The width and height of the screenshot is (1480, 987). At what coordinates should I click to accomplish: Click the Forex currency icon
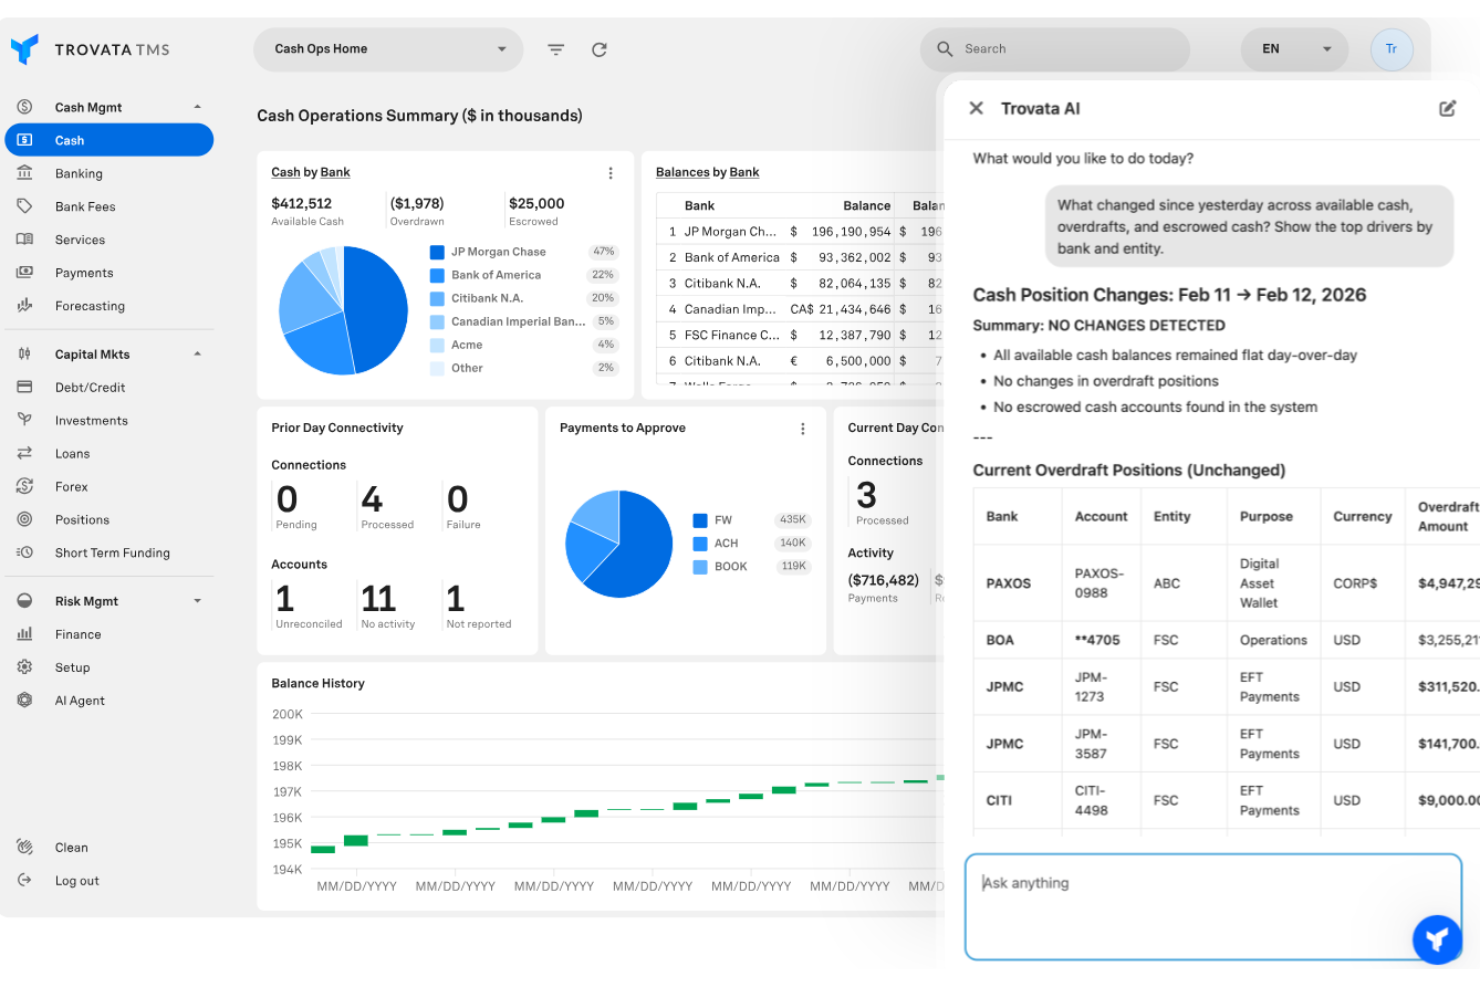[25, 486]
